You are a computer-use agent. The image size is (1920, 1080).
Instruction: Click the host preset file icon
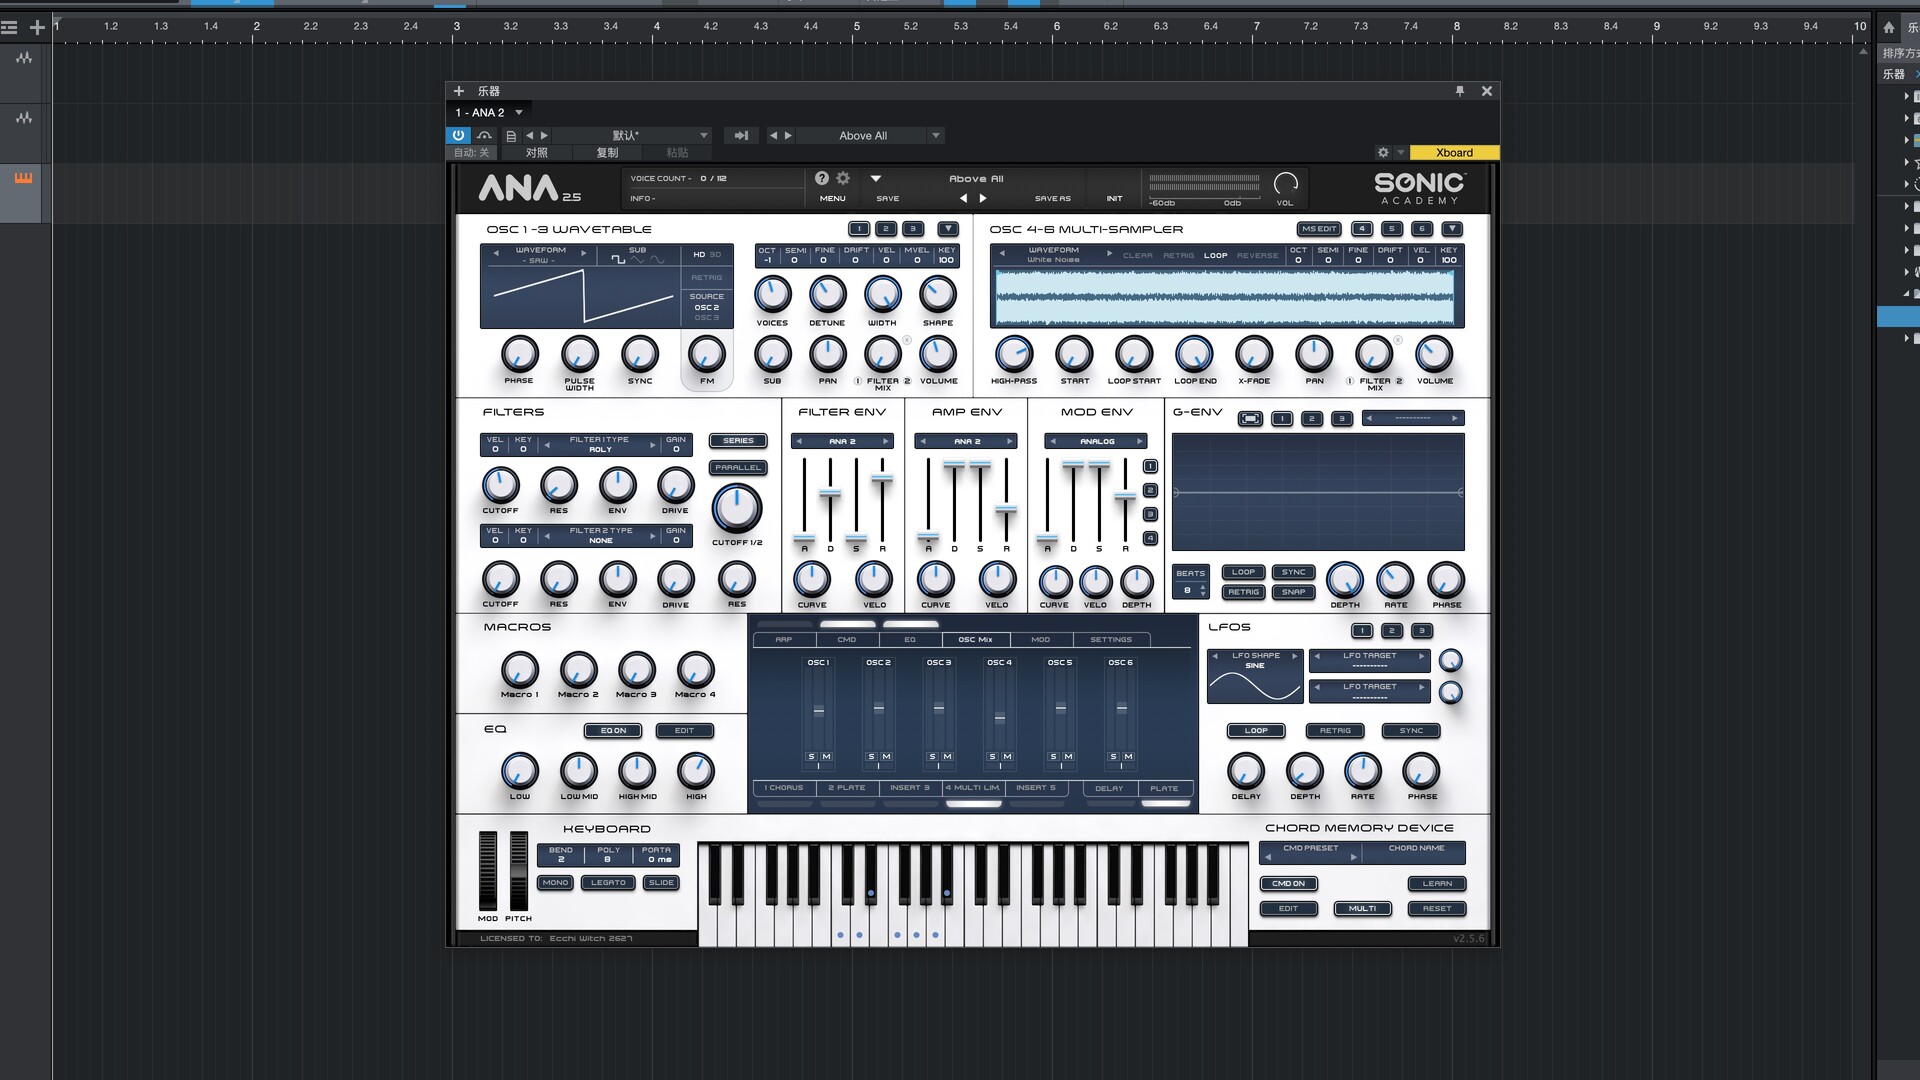pyautogui.click(x=511, y=136)
